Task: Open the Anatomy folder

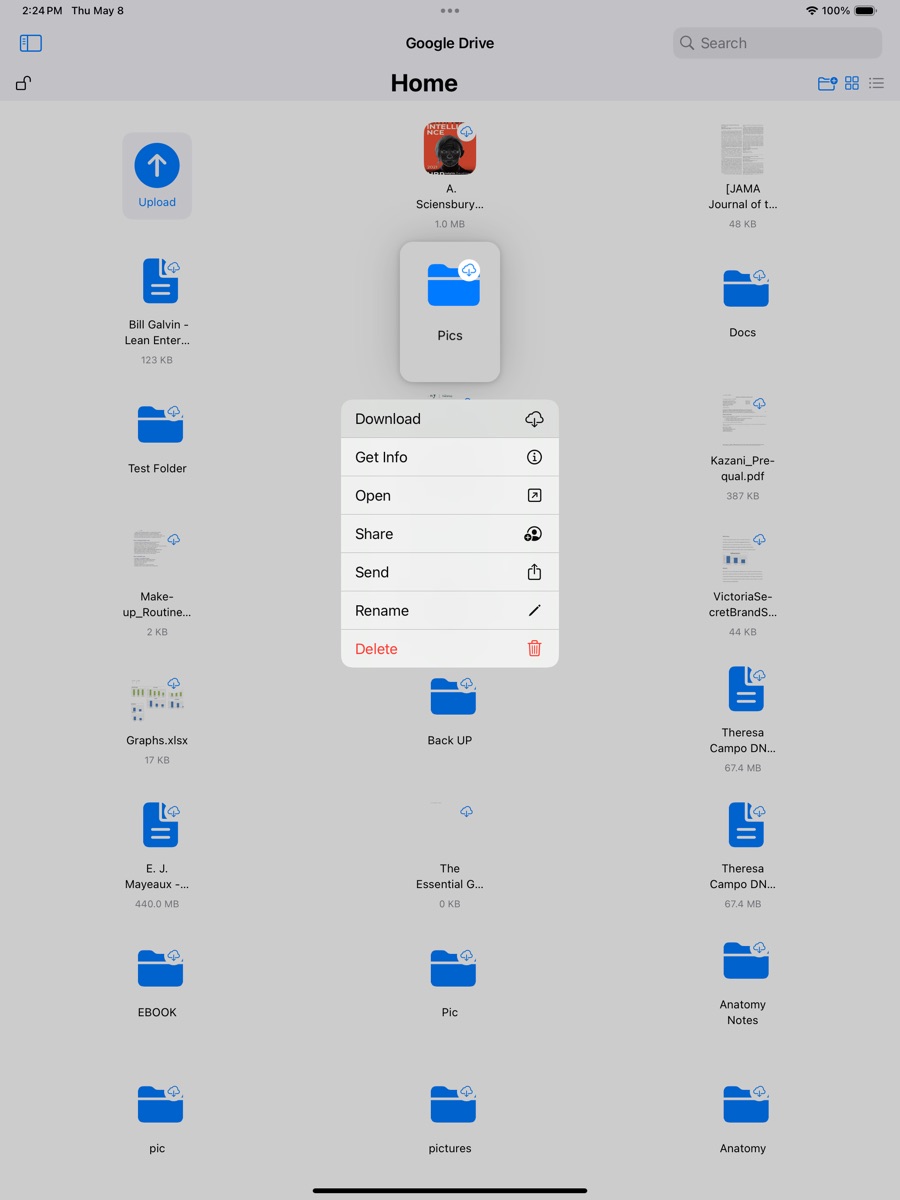Action: click(x=746, y=1104)
